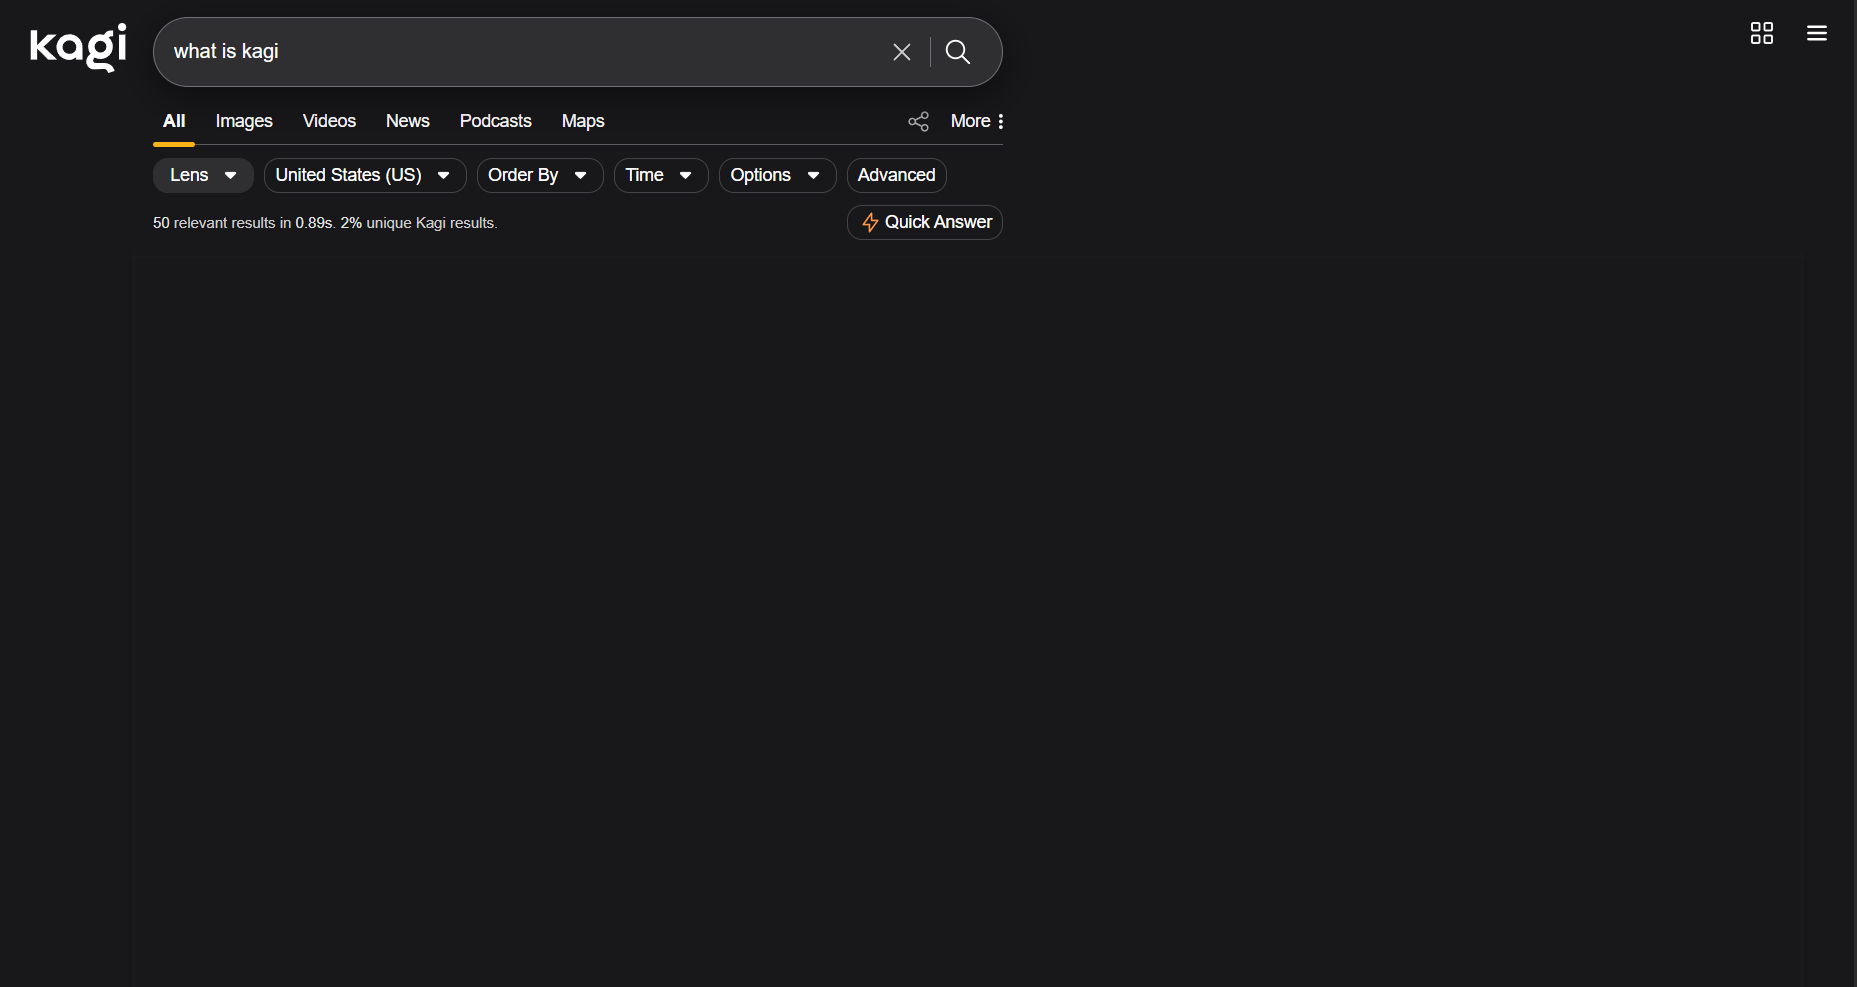Go to the Maps tab
This screenshot has width=1857, height=987.
583,121
